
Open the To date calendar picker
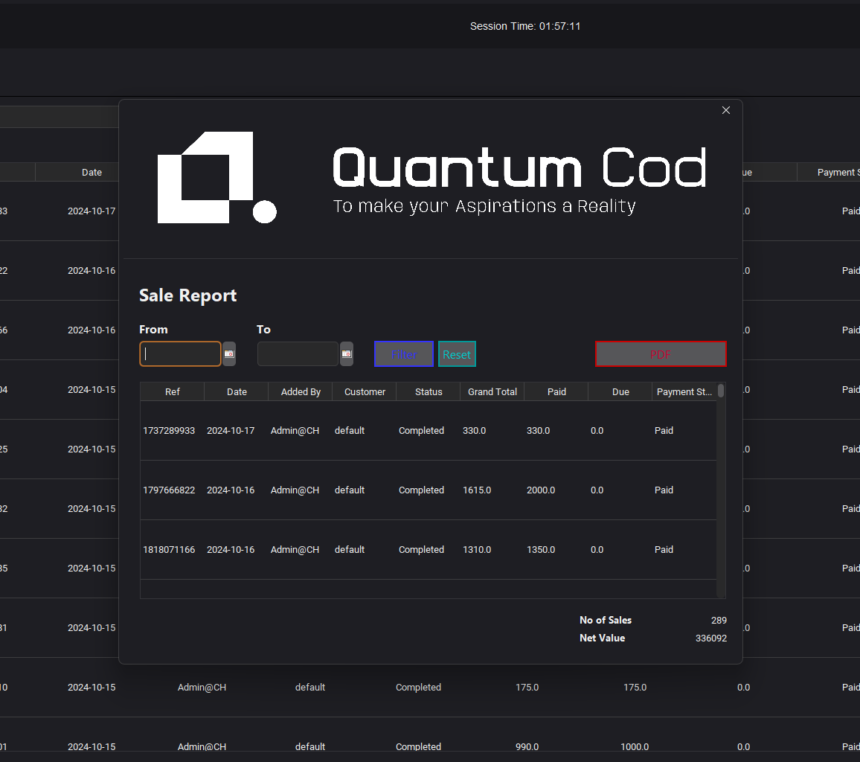point(347,354)
